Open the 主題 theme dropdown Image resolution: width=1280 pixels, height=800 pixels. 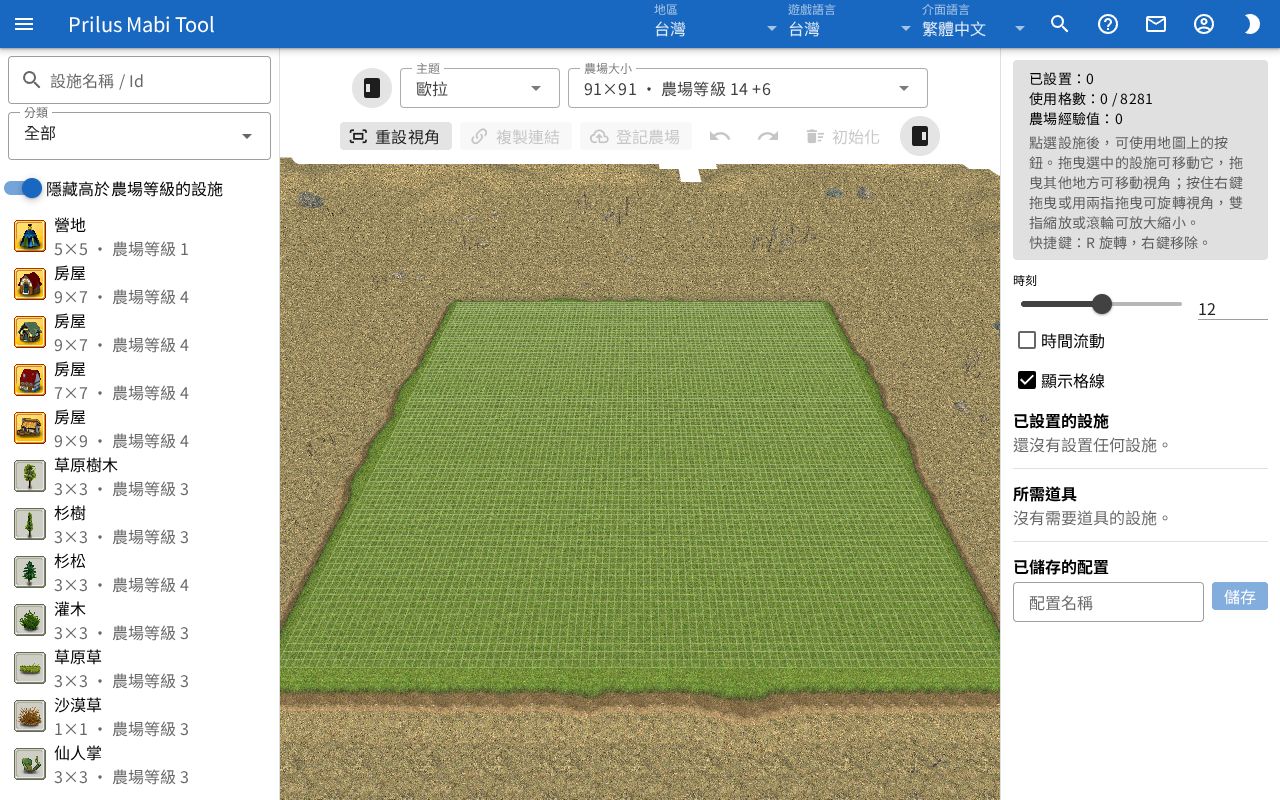pos(480,88)
